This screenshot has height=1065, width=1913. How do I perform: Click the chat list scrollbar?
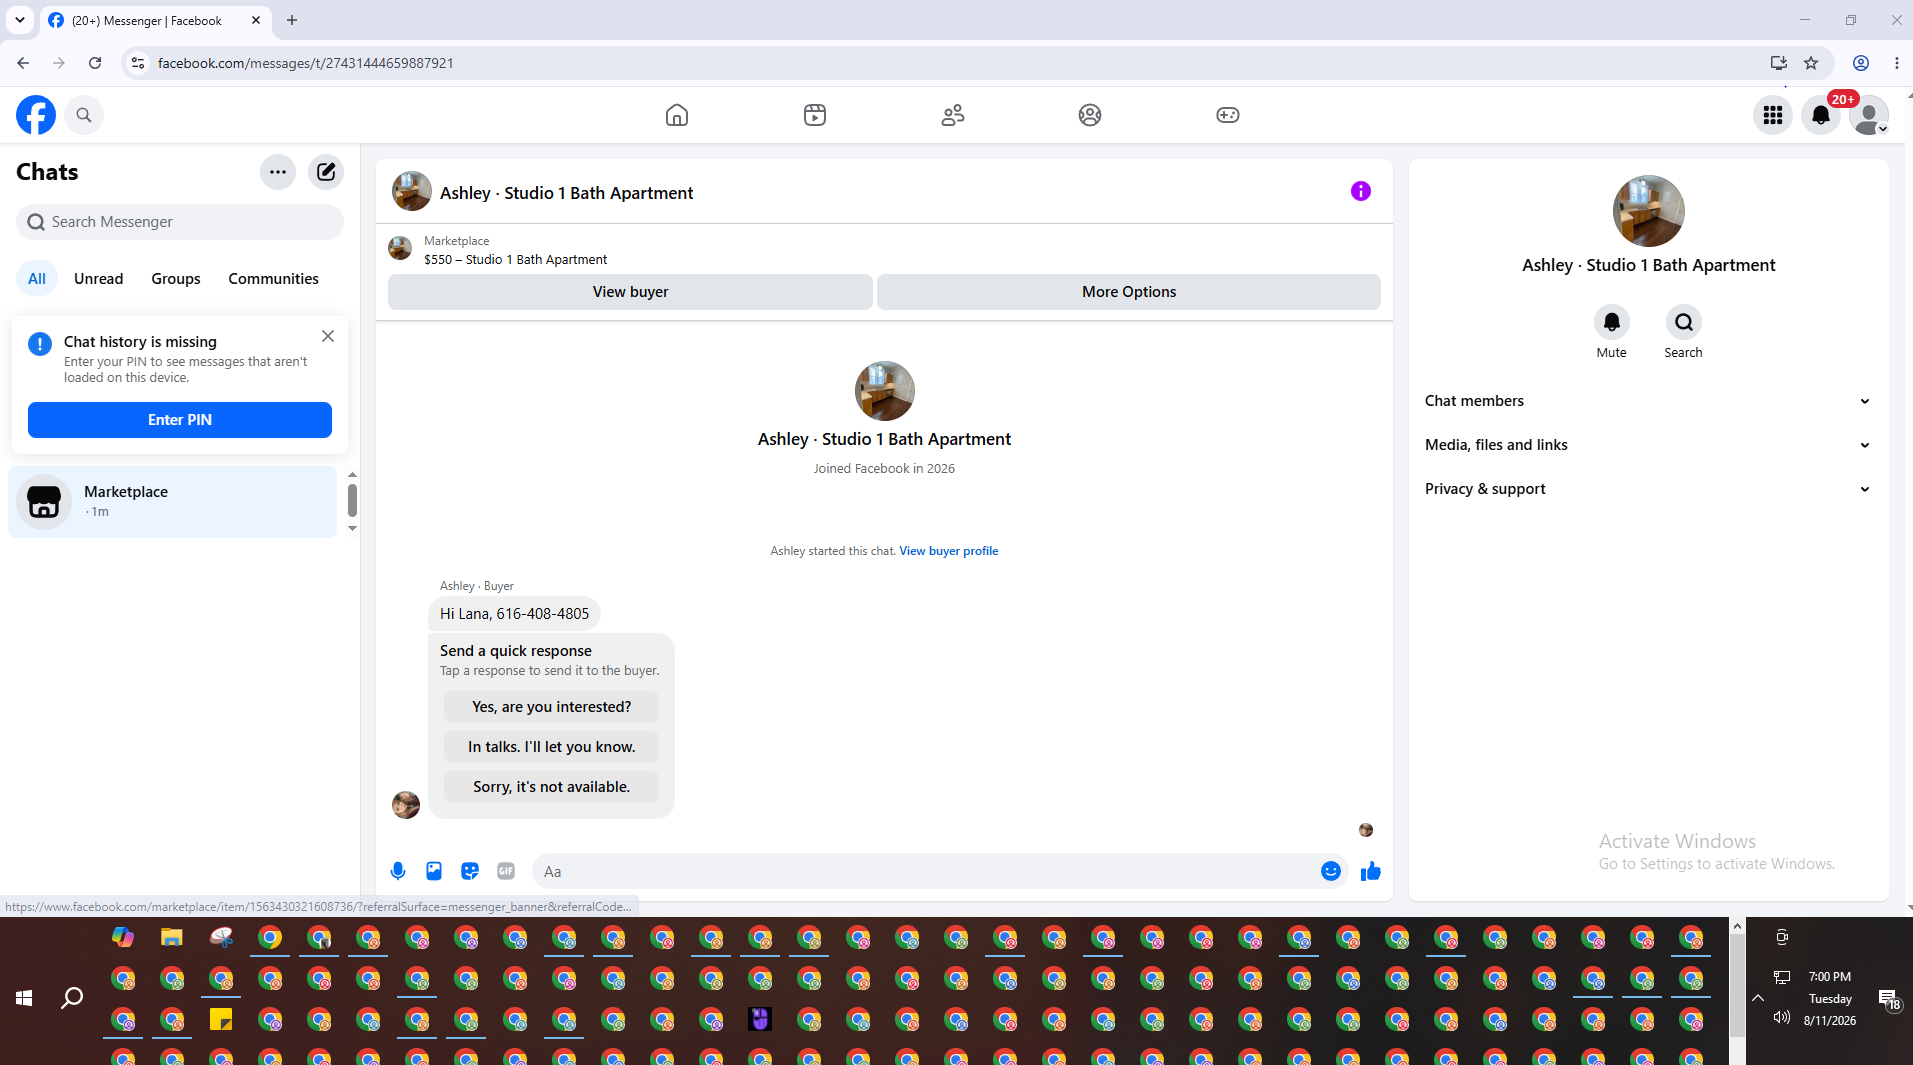352,501
